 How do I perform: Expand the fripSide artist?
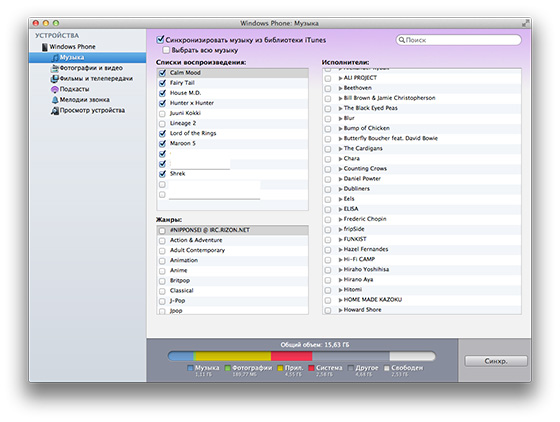pyautogui.click(x=340, y=229)
